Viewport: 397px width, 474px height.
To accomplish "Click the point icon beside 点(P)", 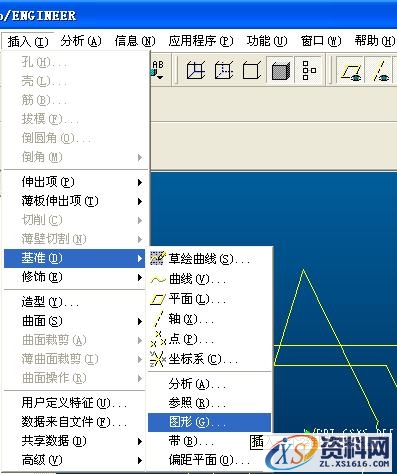I will point(158,339).
